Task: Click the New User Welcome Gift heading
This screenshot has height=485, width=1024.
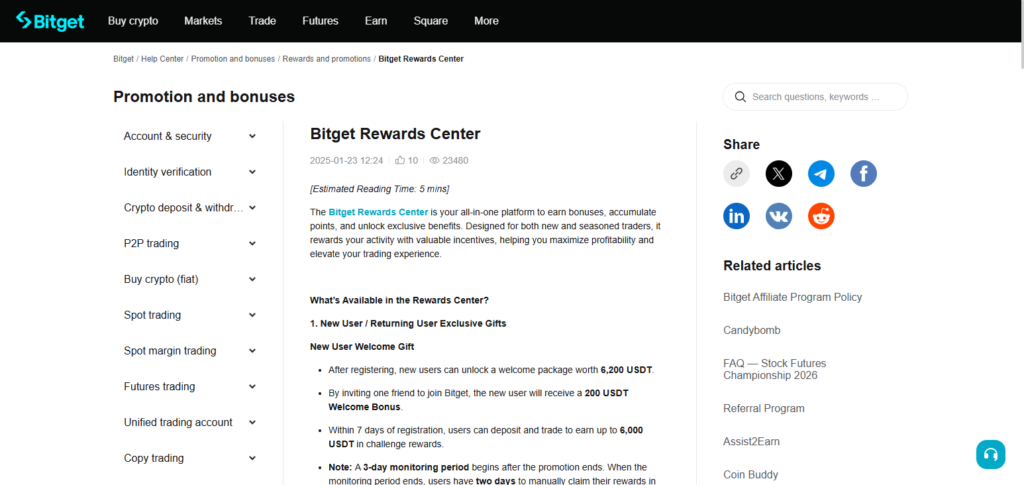Action: [x=362, y=347]
